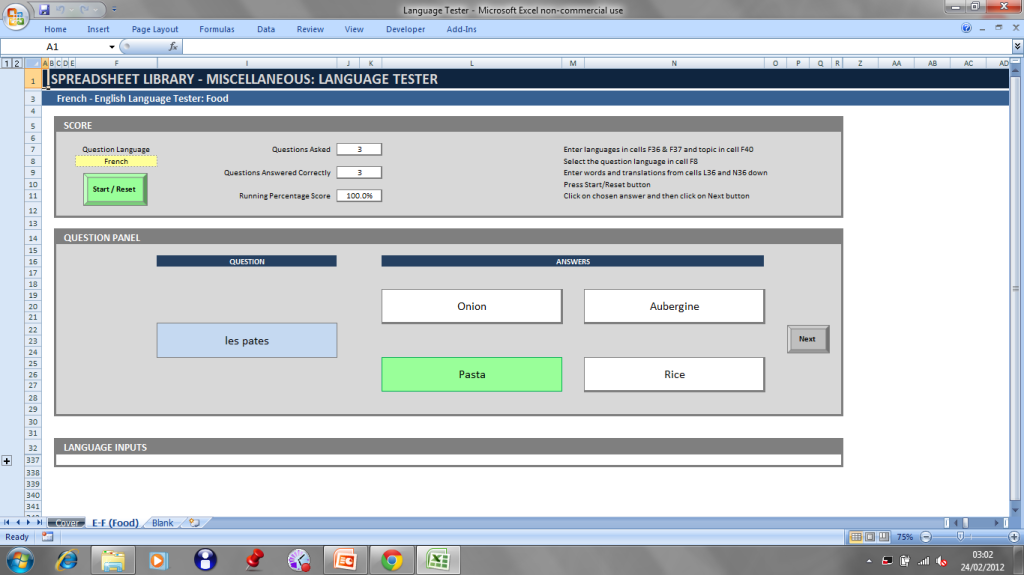The image size is (1024, 575).
Task: Open the Name Box dropdown arrow
Action: pyautogui.click(x=112, y=47)
